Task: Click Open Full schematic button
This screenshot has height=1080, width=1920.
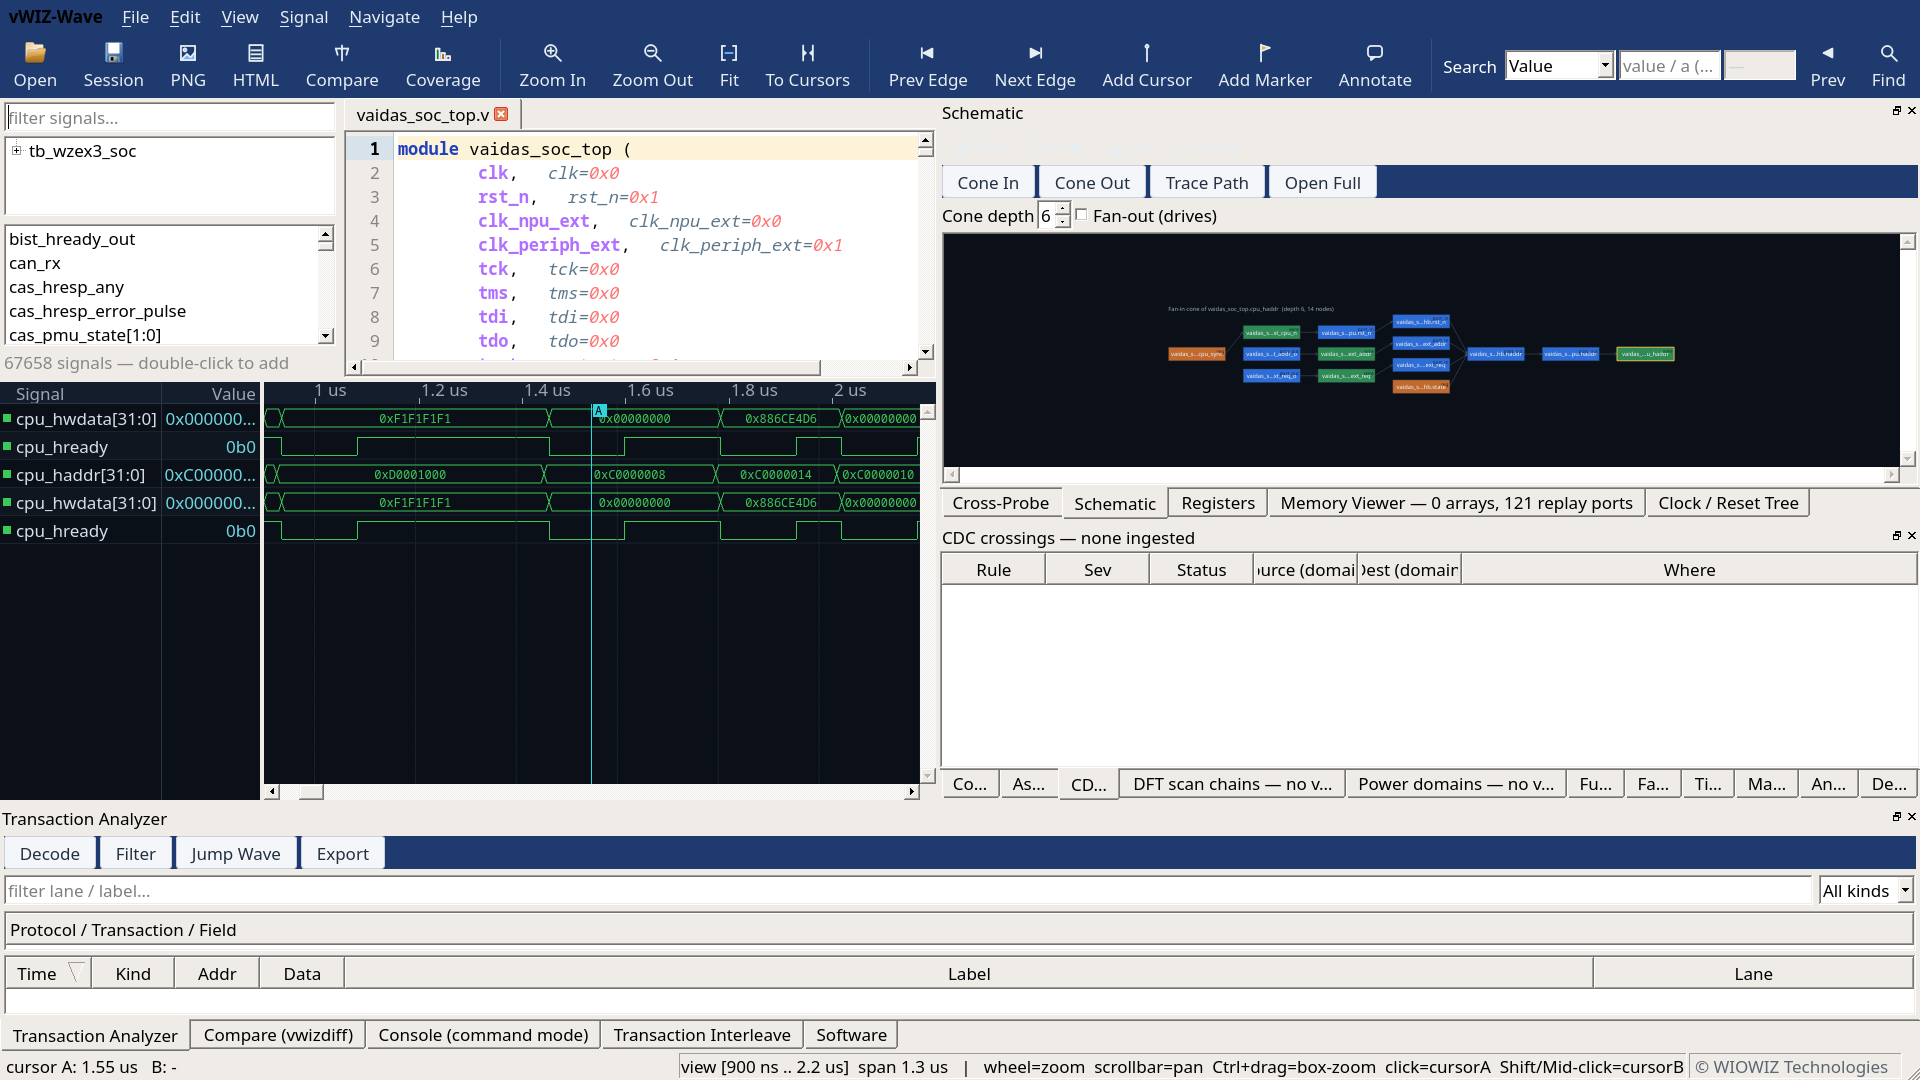Action: click(x=1322, y=182)
